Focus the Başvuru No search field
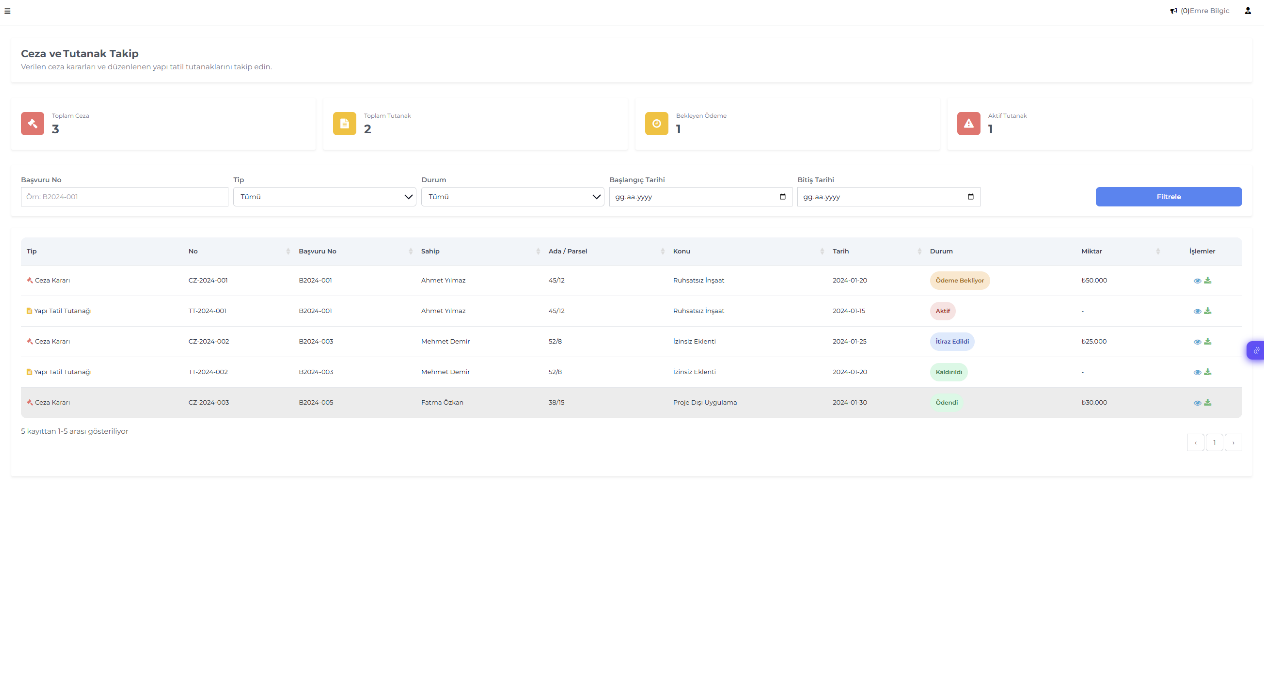The image size is (1264, 676). pyautogui.click(x=125, y=197)
